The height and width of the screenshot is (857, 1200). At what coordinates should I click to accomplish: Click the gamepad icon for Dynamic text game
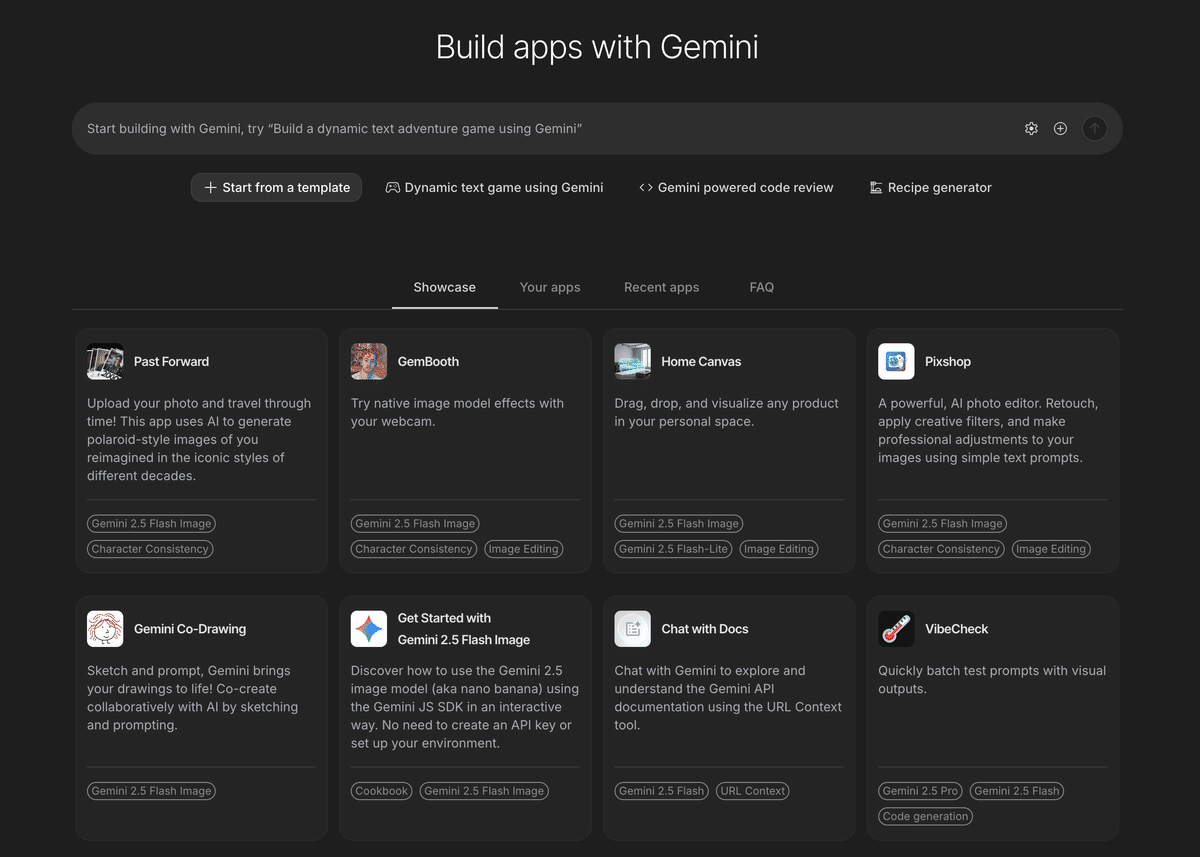point(393,187)
